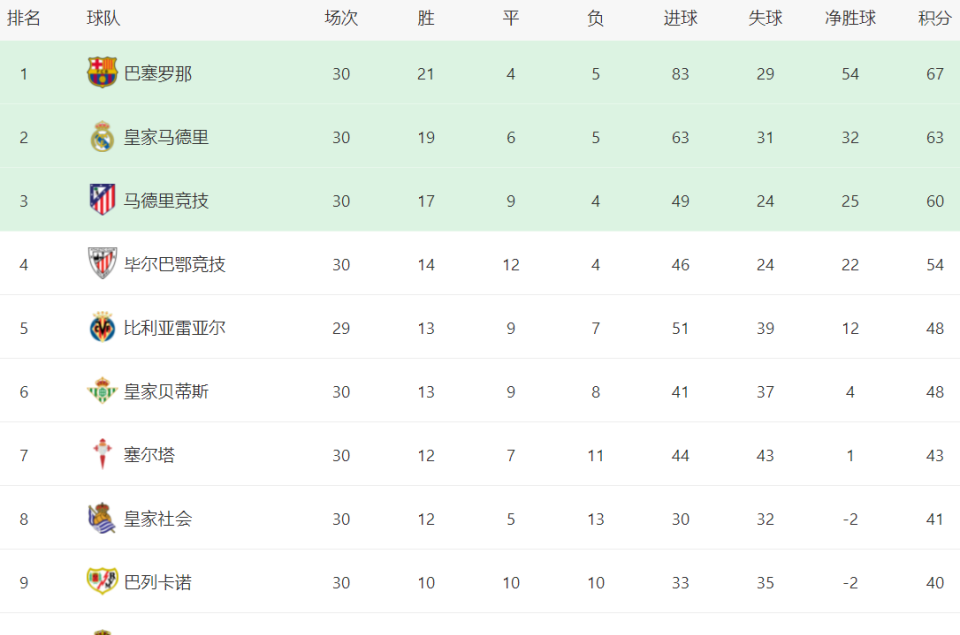The image size is (960, 635).
Task: Select the Rayo Vallecano crest icon
Action: coord(102,581)
